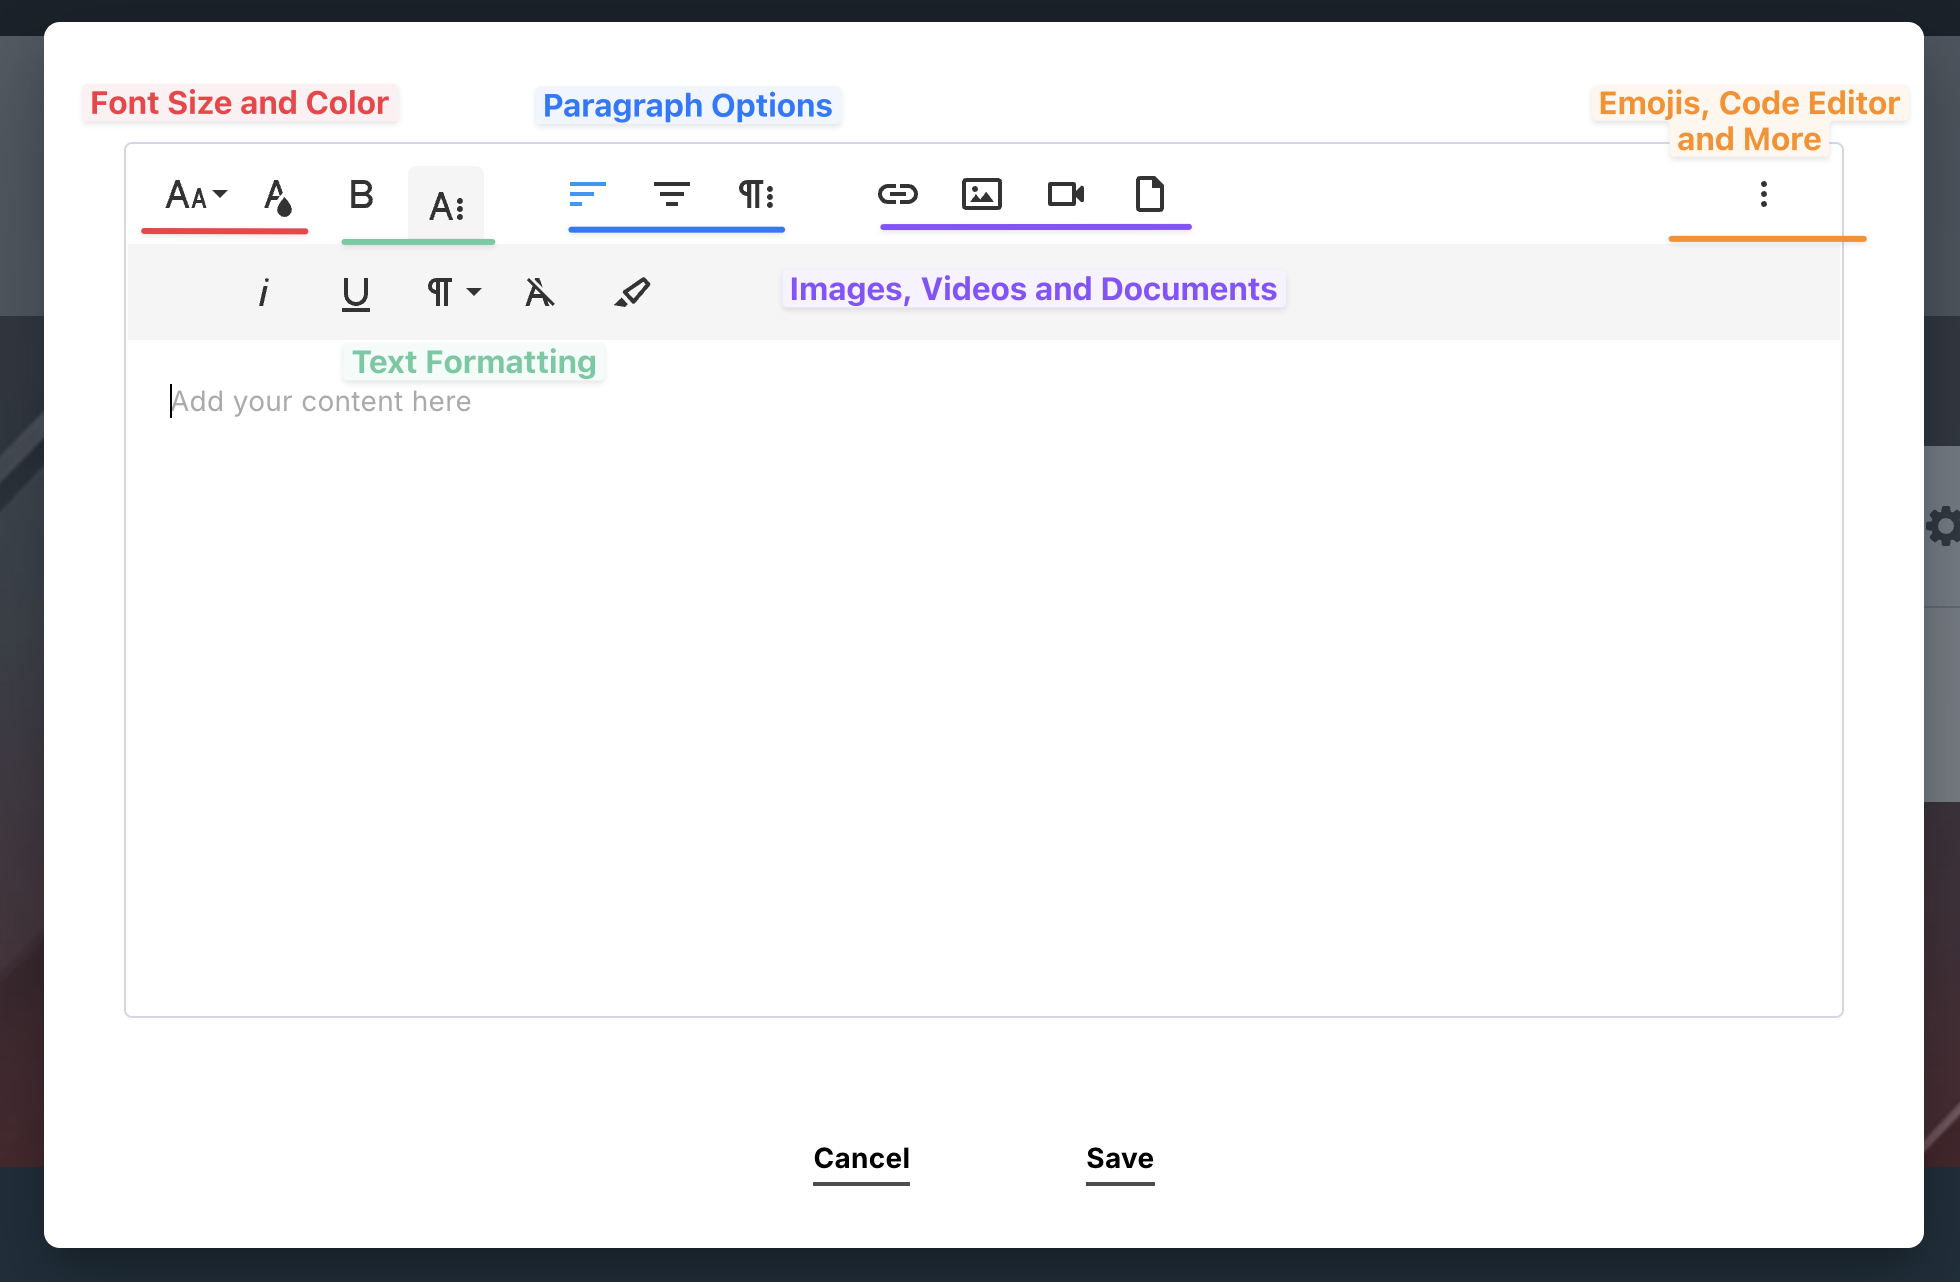Screen dimensions: 1960x1282
Task: Toggle italic formatting
Action: click(264, 292)
